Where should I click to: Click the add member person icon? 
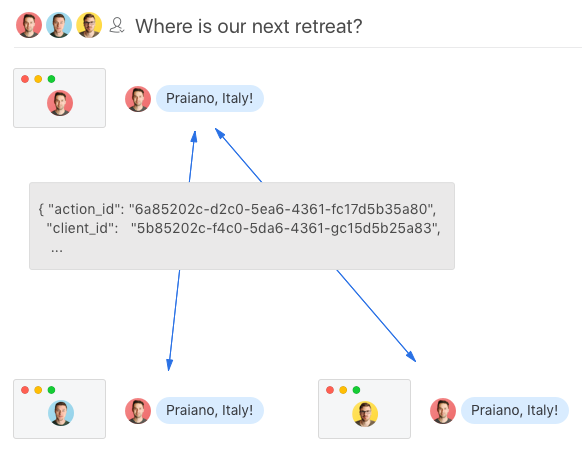click(x=117, y=26)
